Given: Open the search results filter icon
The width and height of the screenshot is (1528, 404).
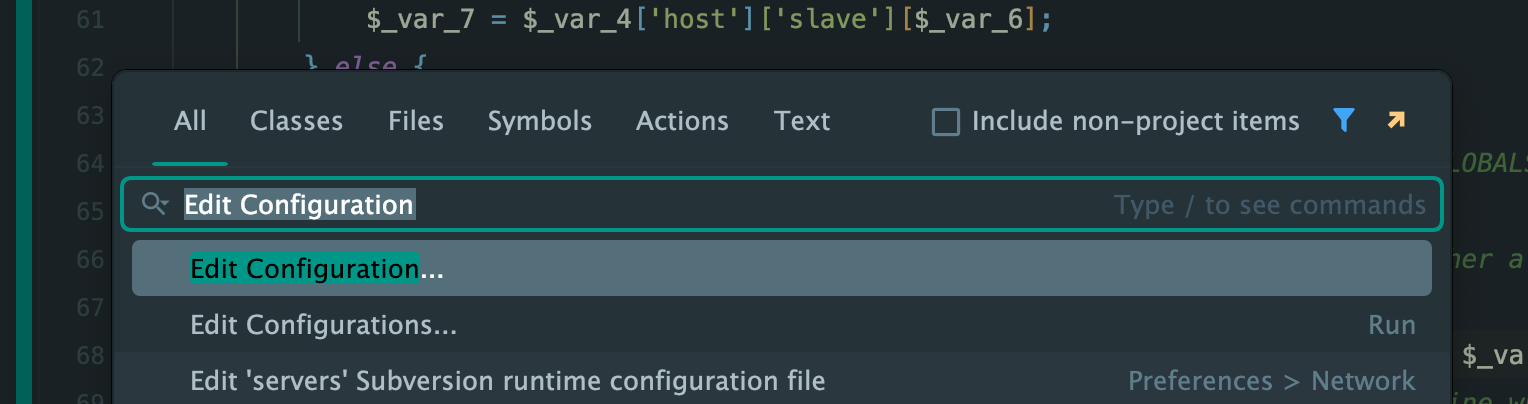Looking at the screenshot, I should click(1344, 121).
